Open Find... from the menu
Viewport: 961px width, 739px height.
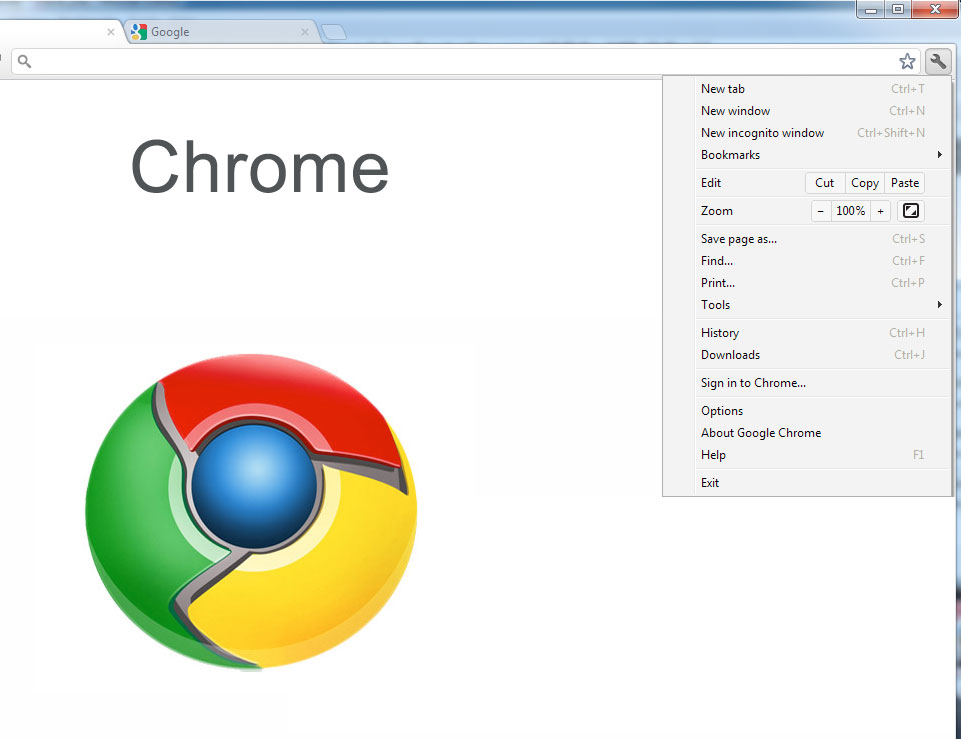[813, 261]
